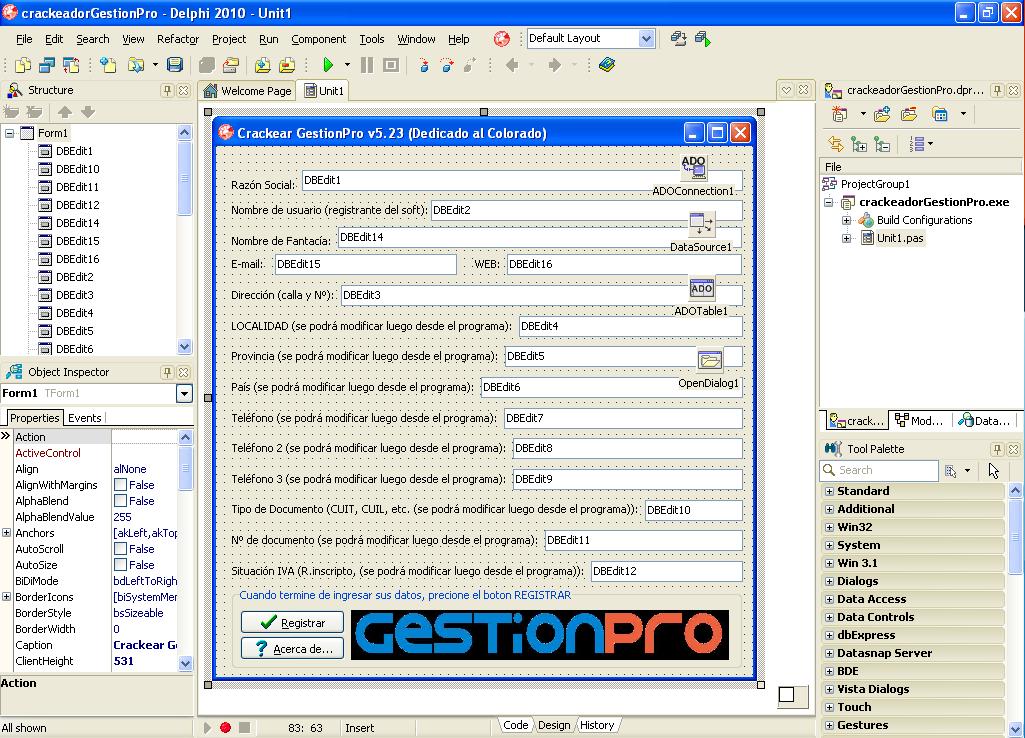Click the Tool Palette search field
This screenshot has width=1025, height=738.
tap(879, 470)
